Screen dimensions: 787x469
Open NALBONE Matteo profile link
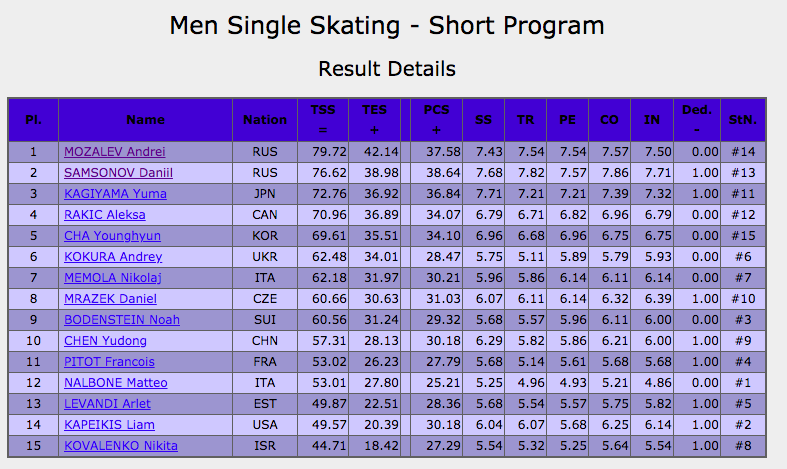(x=116, y=383)
